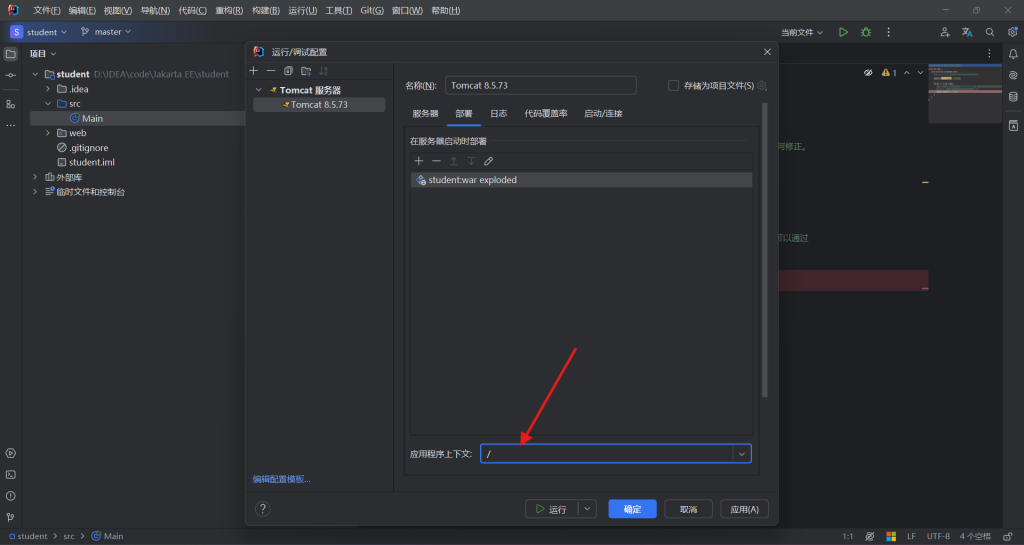The image size is (1024, 545).
Task: Open IDE settings gear icon
Action: pyautogui.click(x=1012, y=32)
